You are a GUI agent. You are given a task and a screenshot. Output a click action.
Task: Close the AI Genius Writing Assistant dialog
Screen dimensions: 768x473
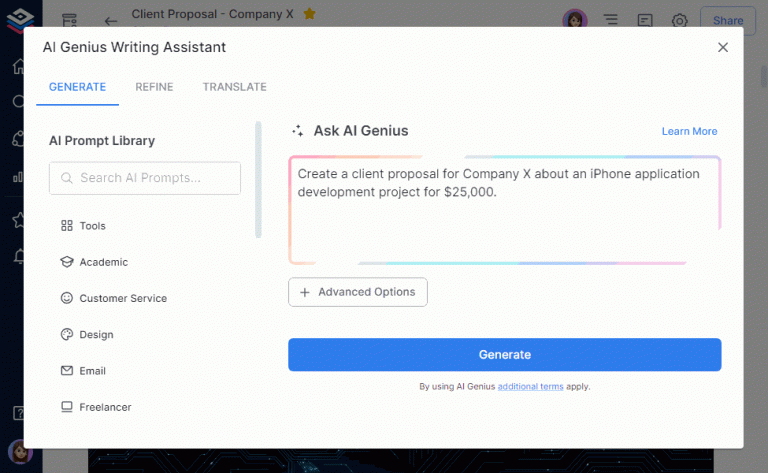tap(723, 47)
